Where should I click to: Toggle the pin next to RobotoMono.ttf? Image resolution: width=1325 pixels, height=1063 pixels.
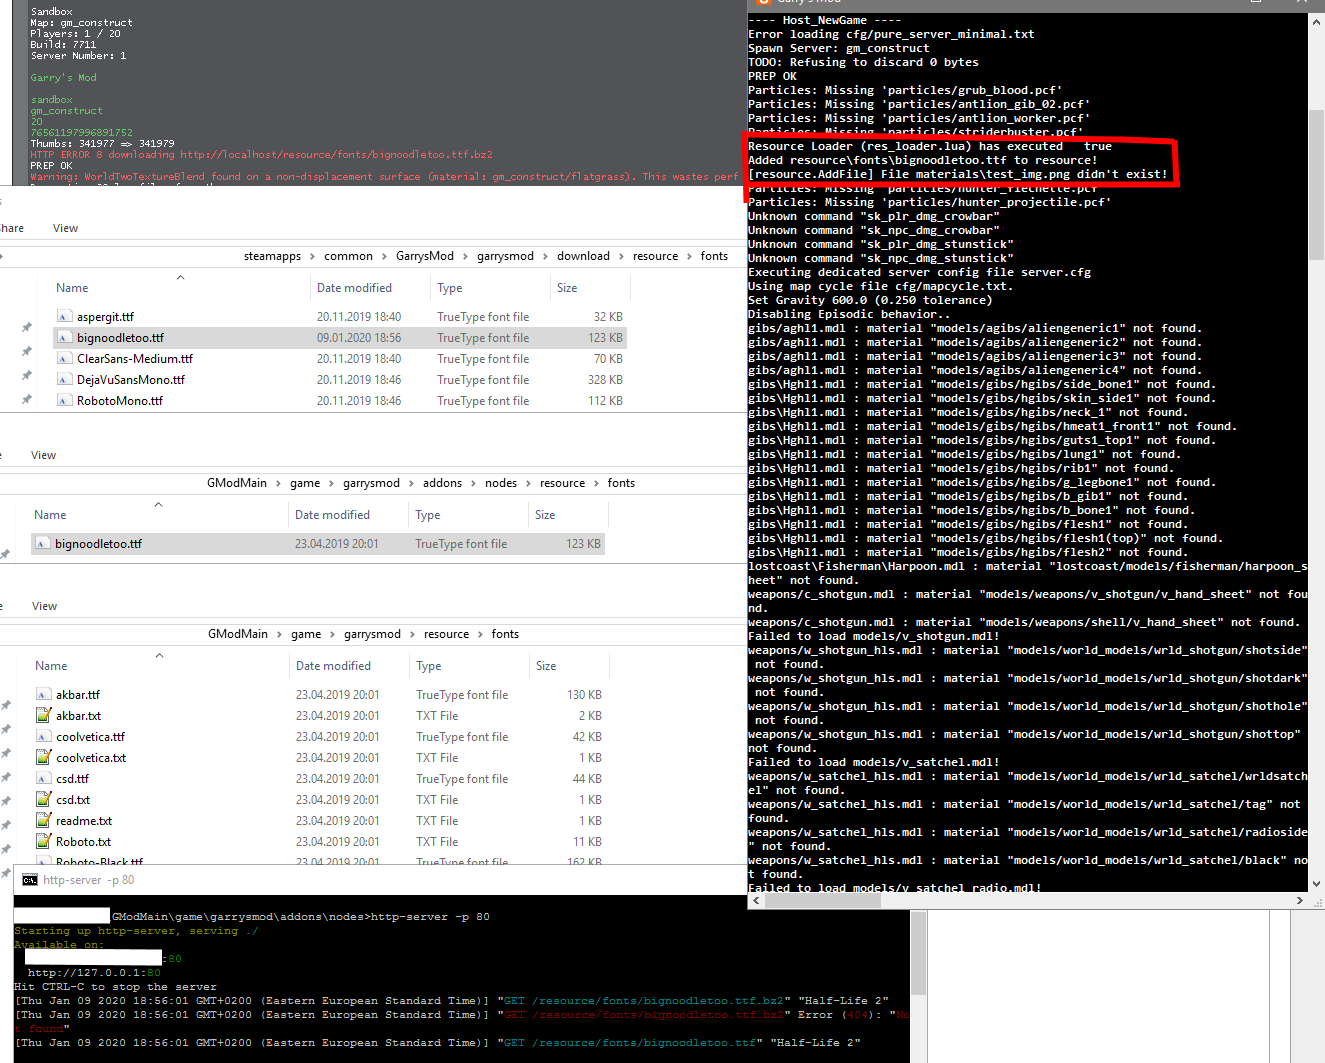[x=27, y=400]
